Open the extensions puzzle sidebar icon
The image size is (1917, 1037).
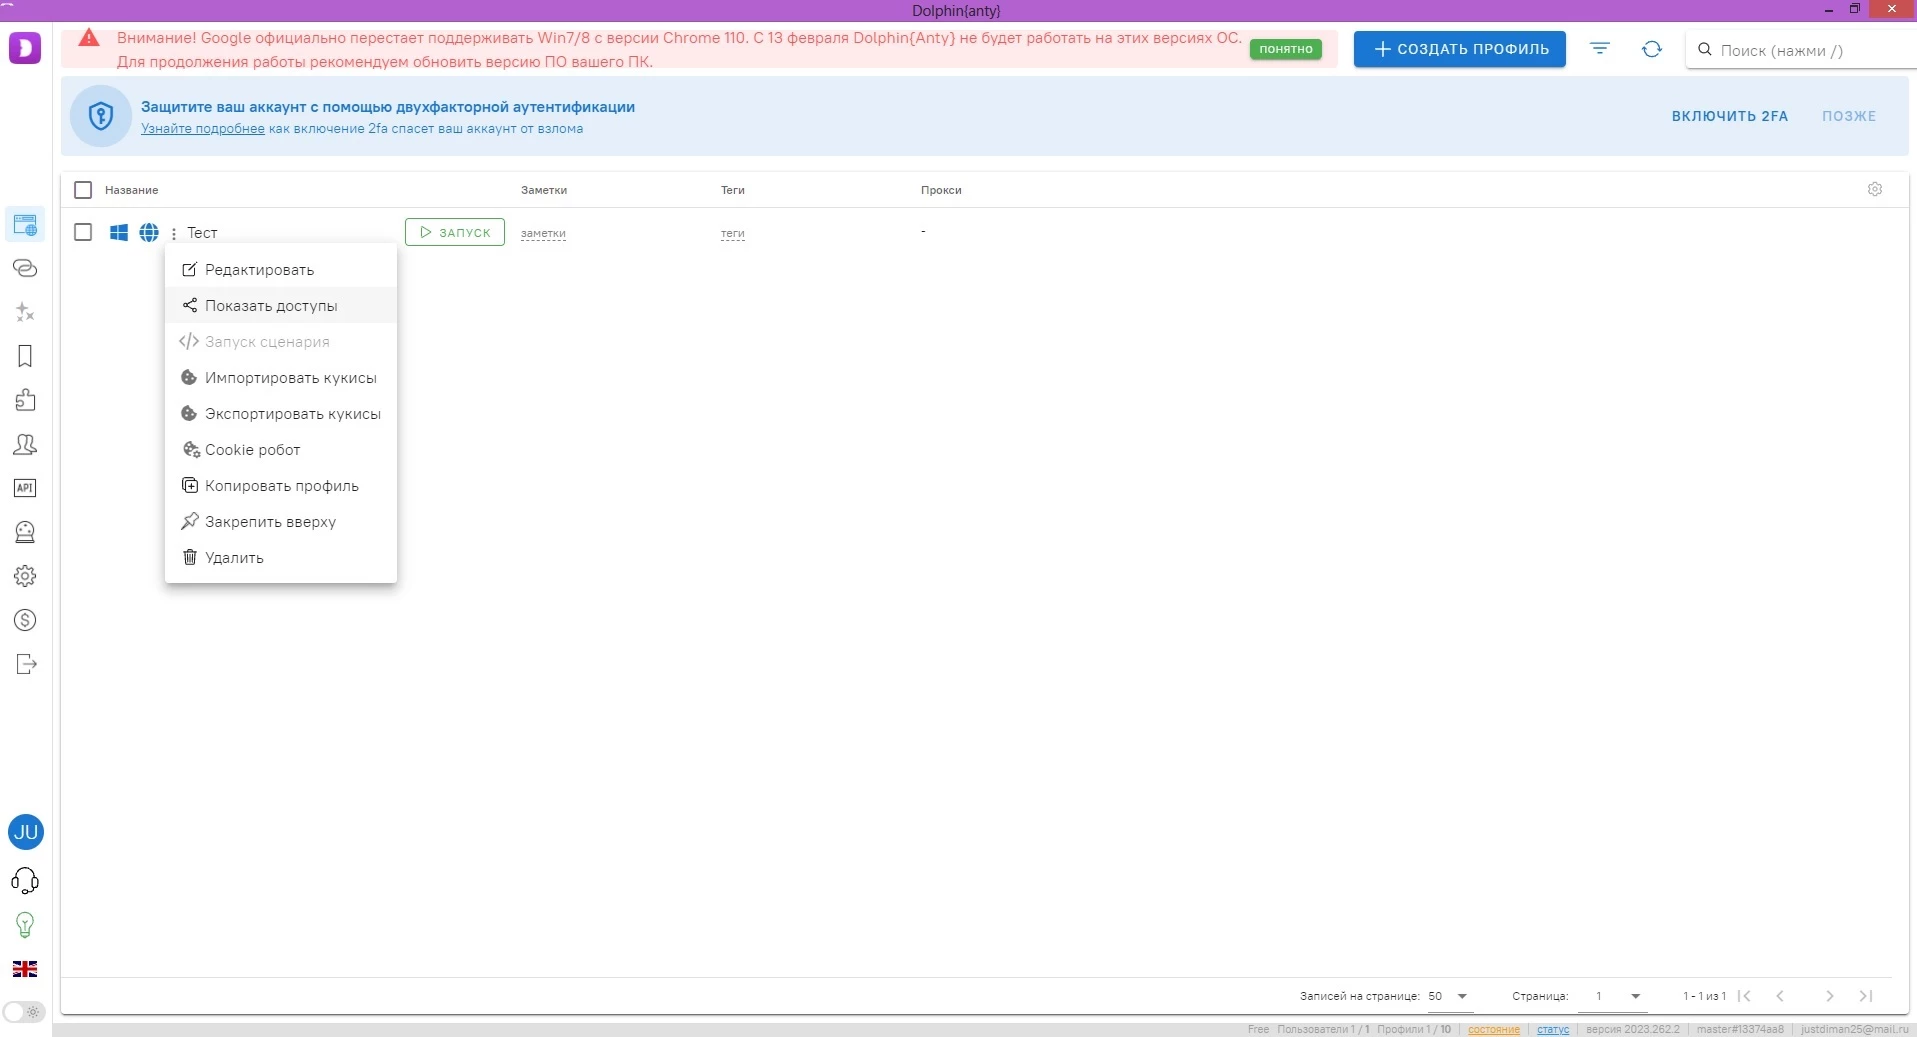(25, 400)
